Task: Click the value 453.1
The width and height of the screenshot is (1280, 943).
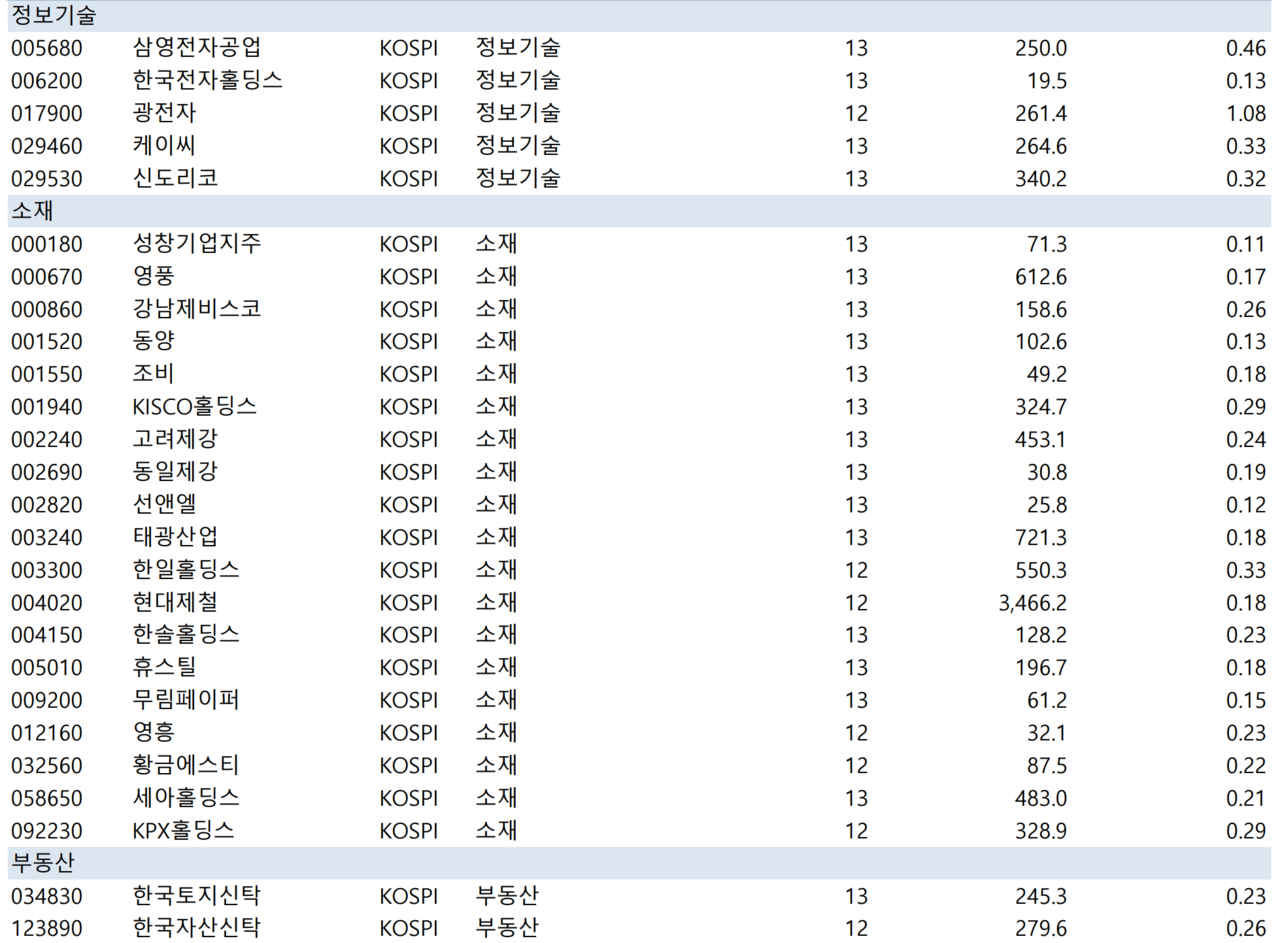Action: [1040, 439]
